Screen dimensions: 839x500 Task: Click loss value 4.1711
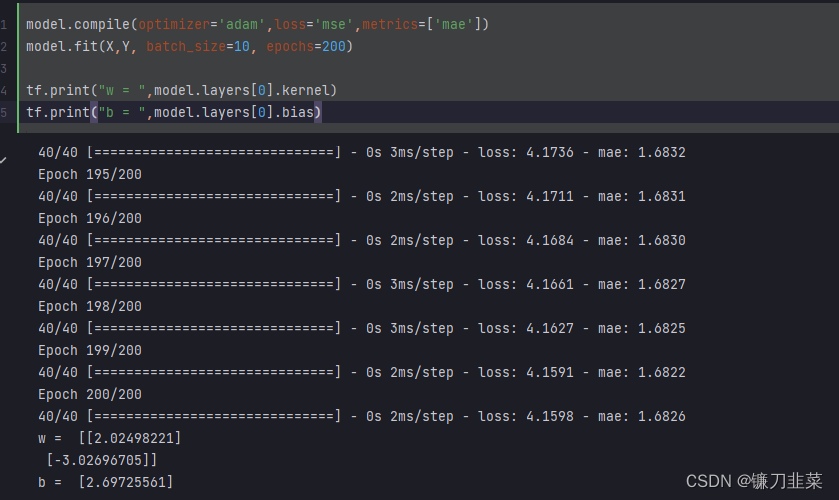click(x=550, y=196)
